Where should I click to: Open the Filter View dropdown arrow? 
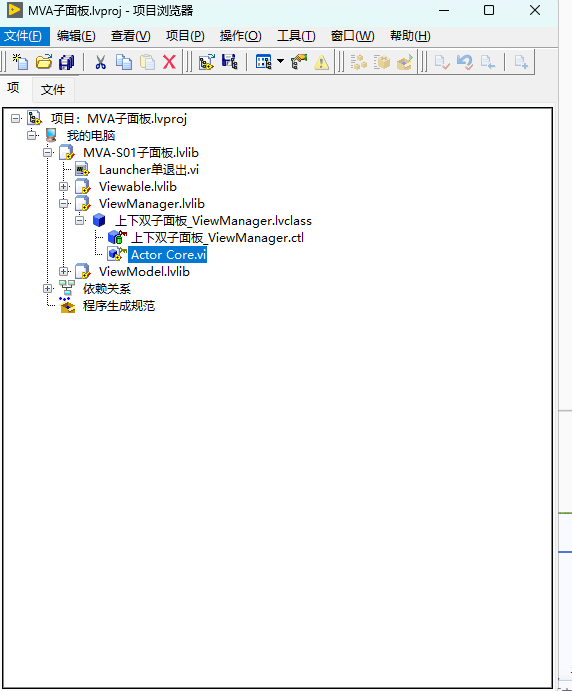click(281, 61)
